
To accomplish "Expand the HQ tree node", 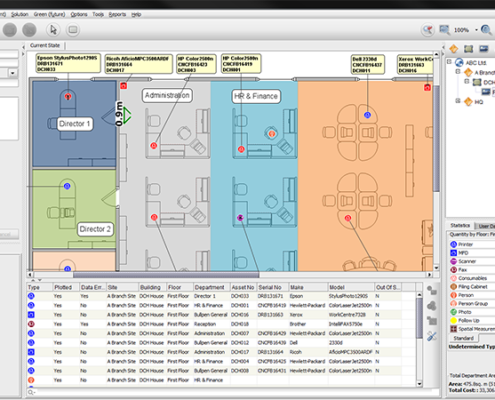I will 458,101.
